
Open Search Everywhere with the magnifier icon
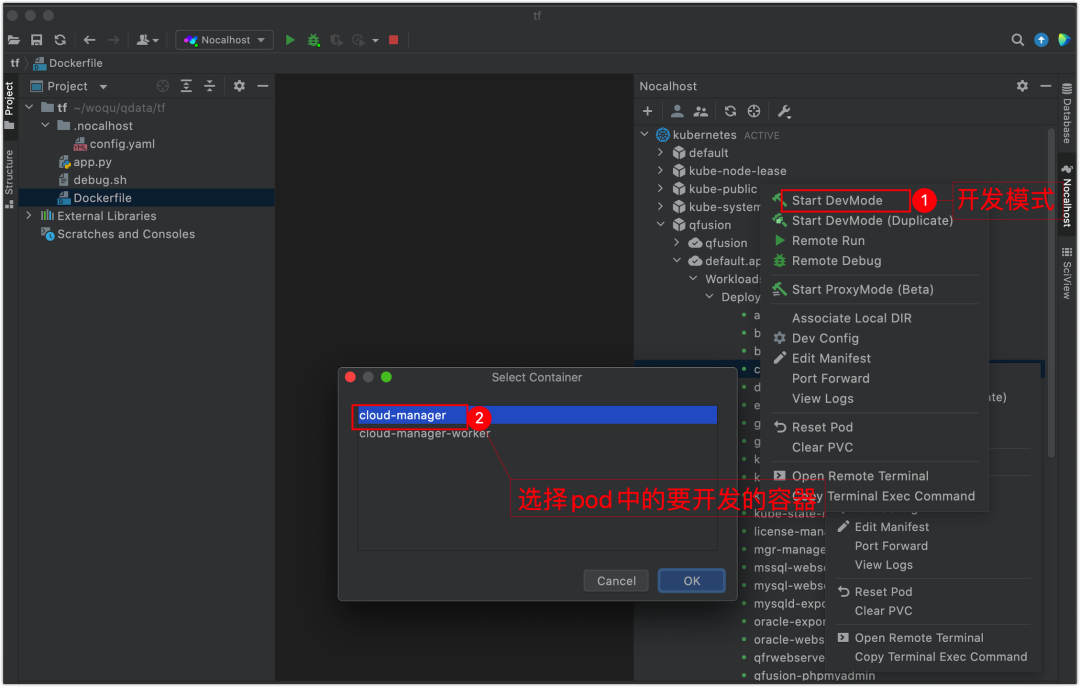click(1017, 40)
